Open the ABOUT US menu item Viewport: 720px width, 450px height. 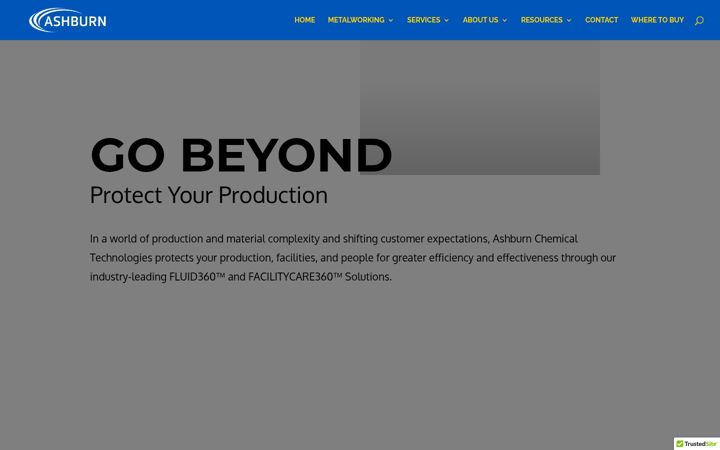pyautogui.click(x=480, y=20)
